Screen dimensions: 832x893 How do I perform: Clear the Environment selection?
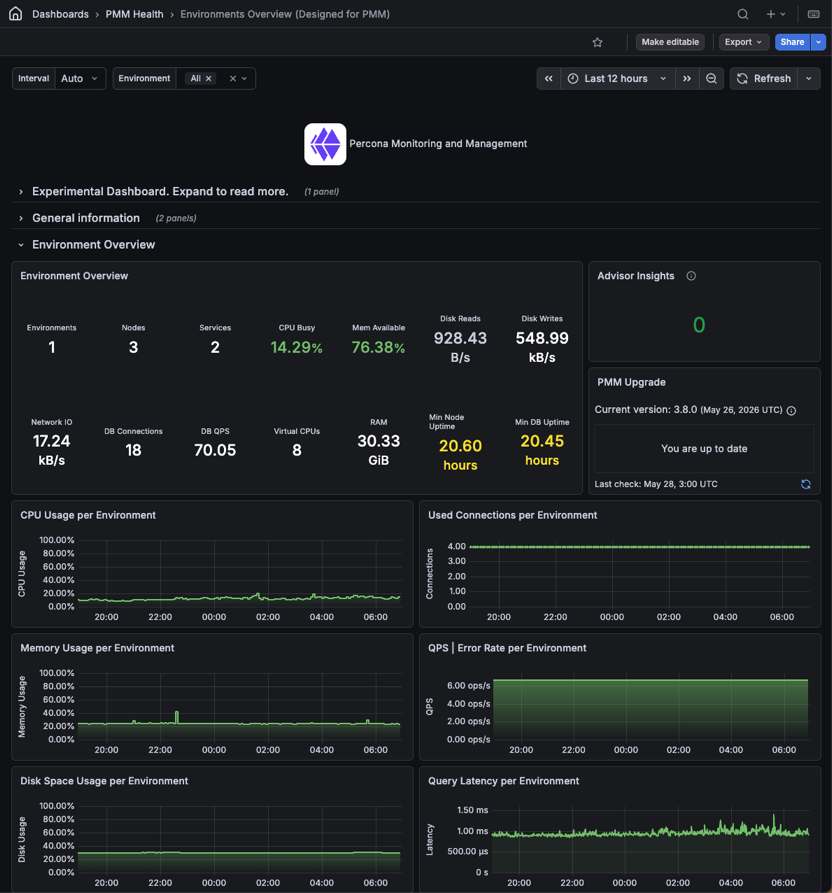(x=232, y=79)
